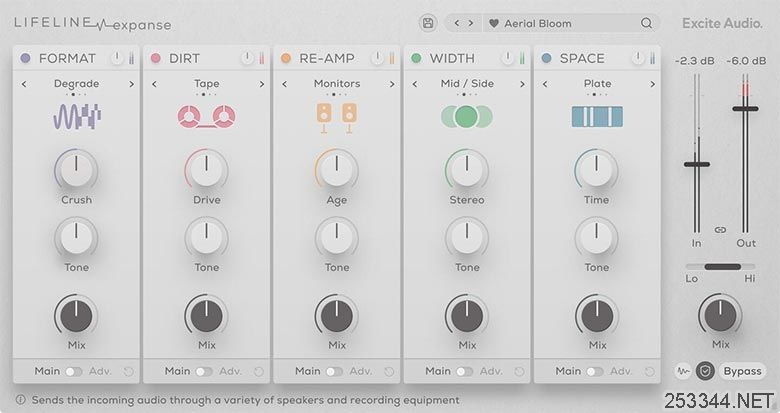Click the RE-AMP module title
The height and width of the screenshot is (413, 780).
(x=327, y=58)
